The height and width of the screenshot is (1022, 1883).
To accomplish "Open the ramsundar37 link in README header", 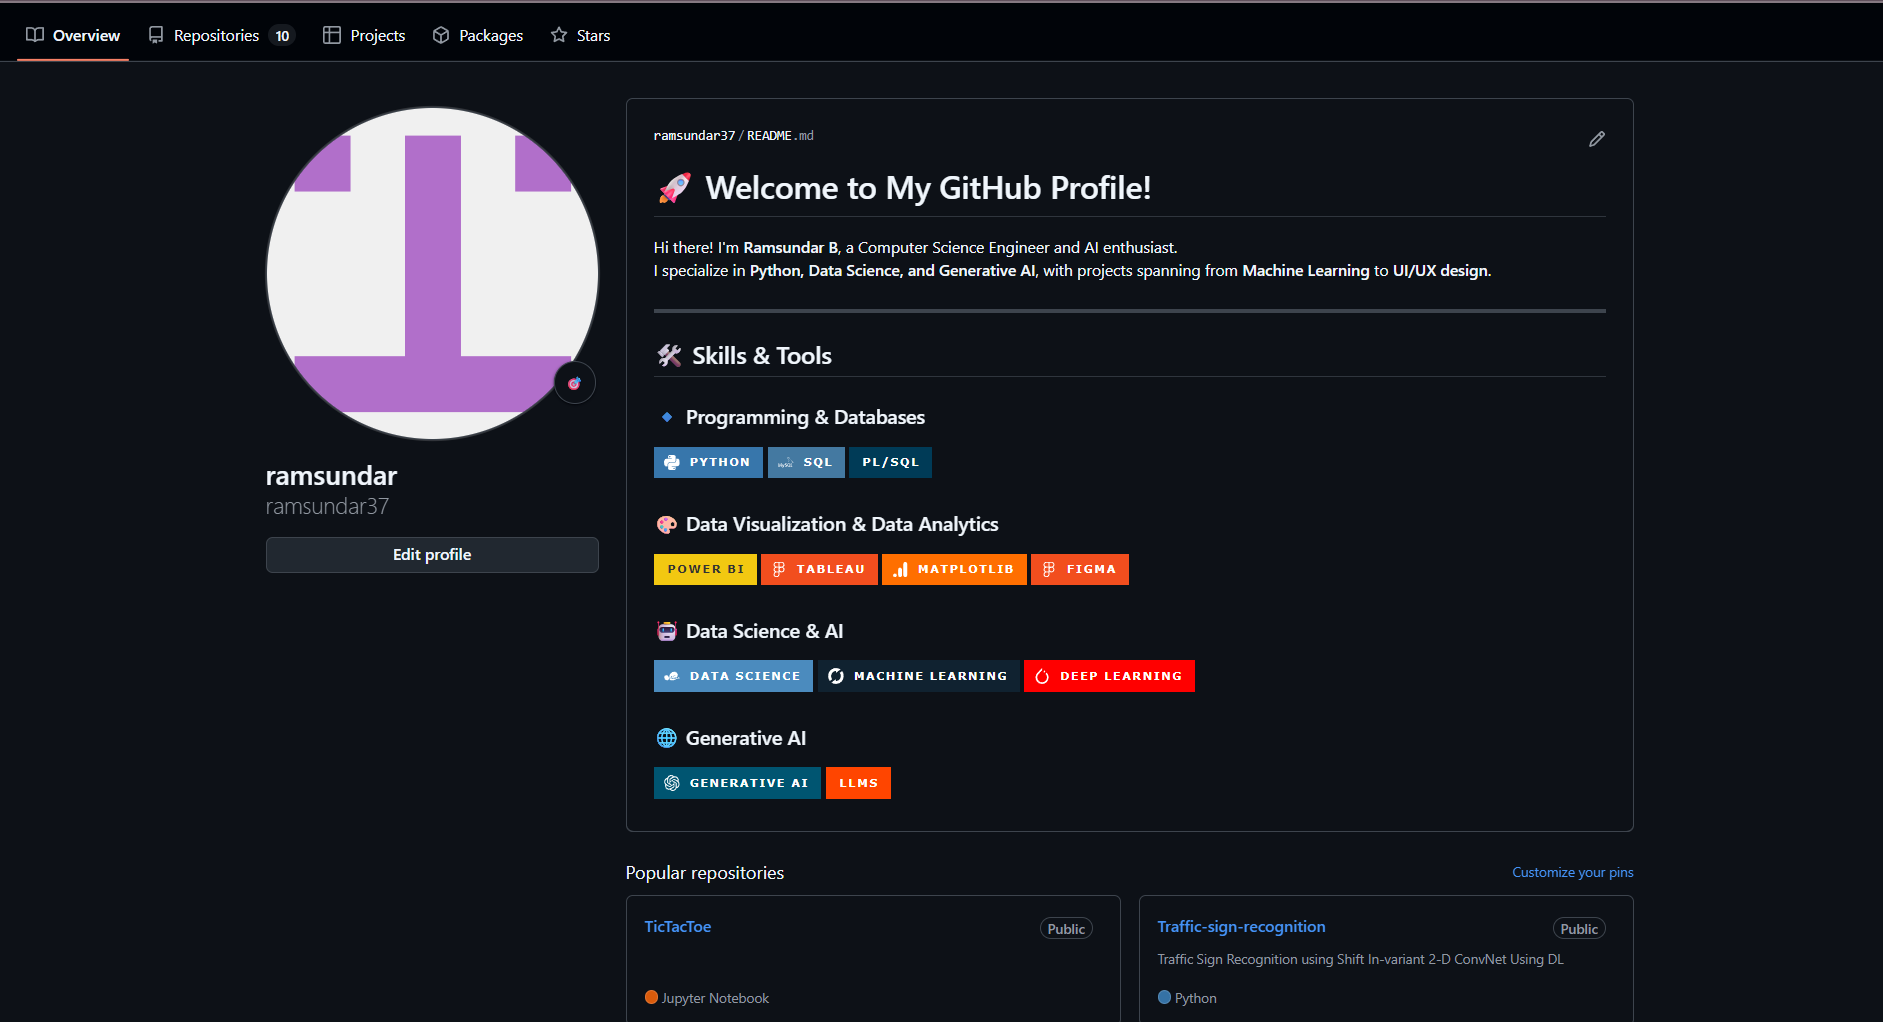I will pos(694,136).
